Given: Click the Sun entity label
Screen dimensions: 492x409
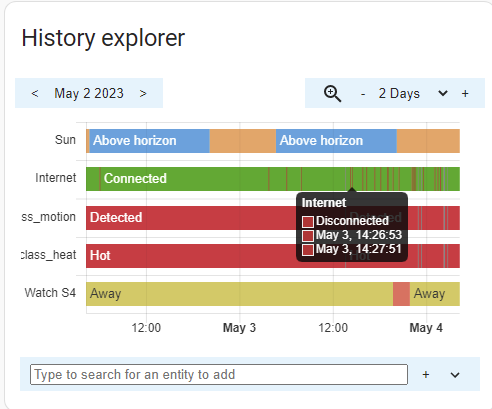Looking at the screenshot, I should click(x=65, y=140).
